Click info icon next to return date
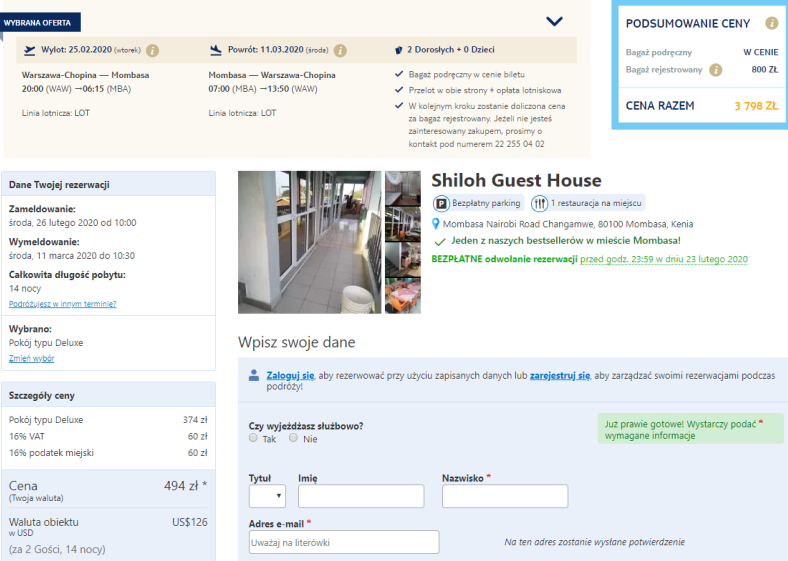The height and width of the screenshot is (561, 788). coord(340,50)
